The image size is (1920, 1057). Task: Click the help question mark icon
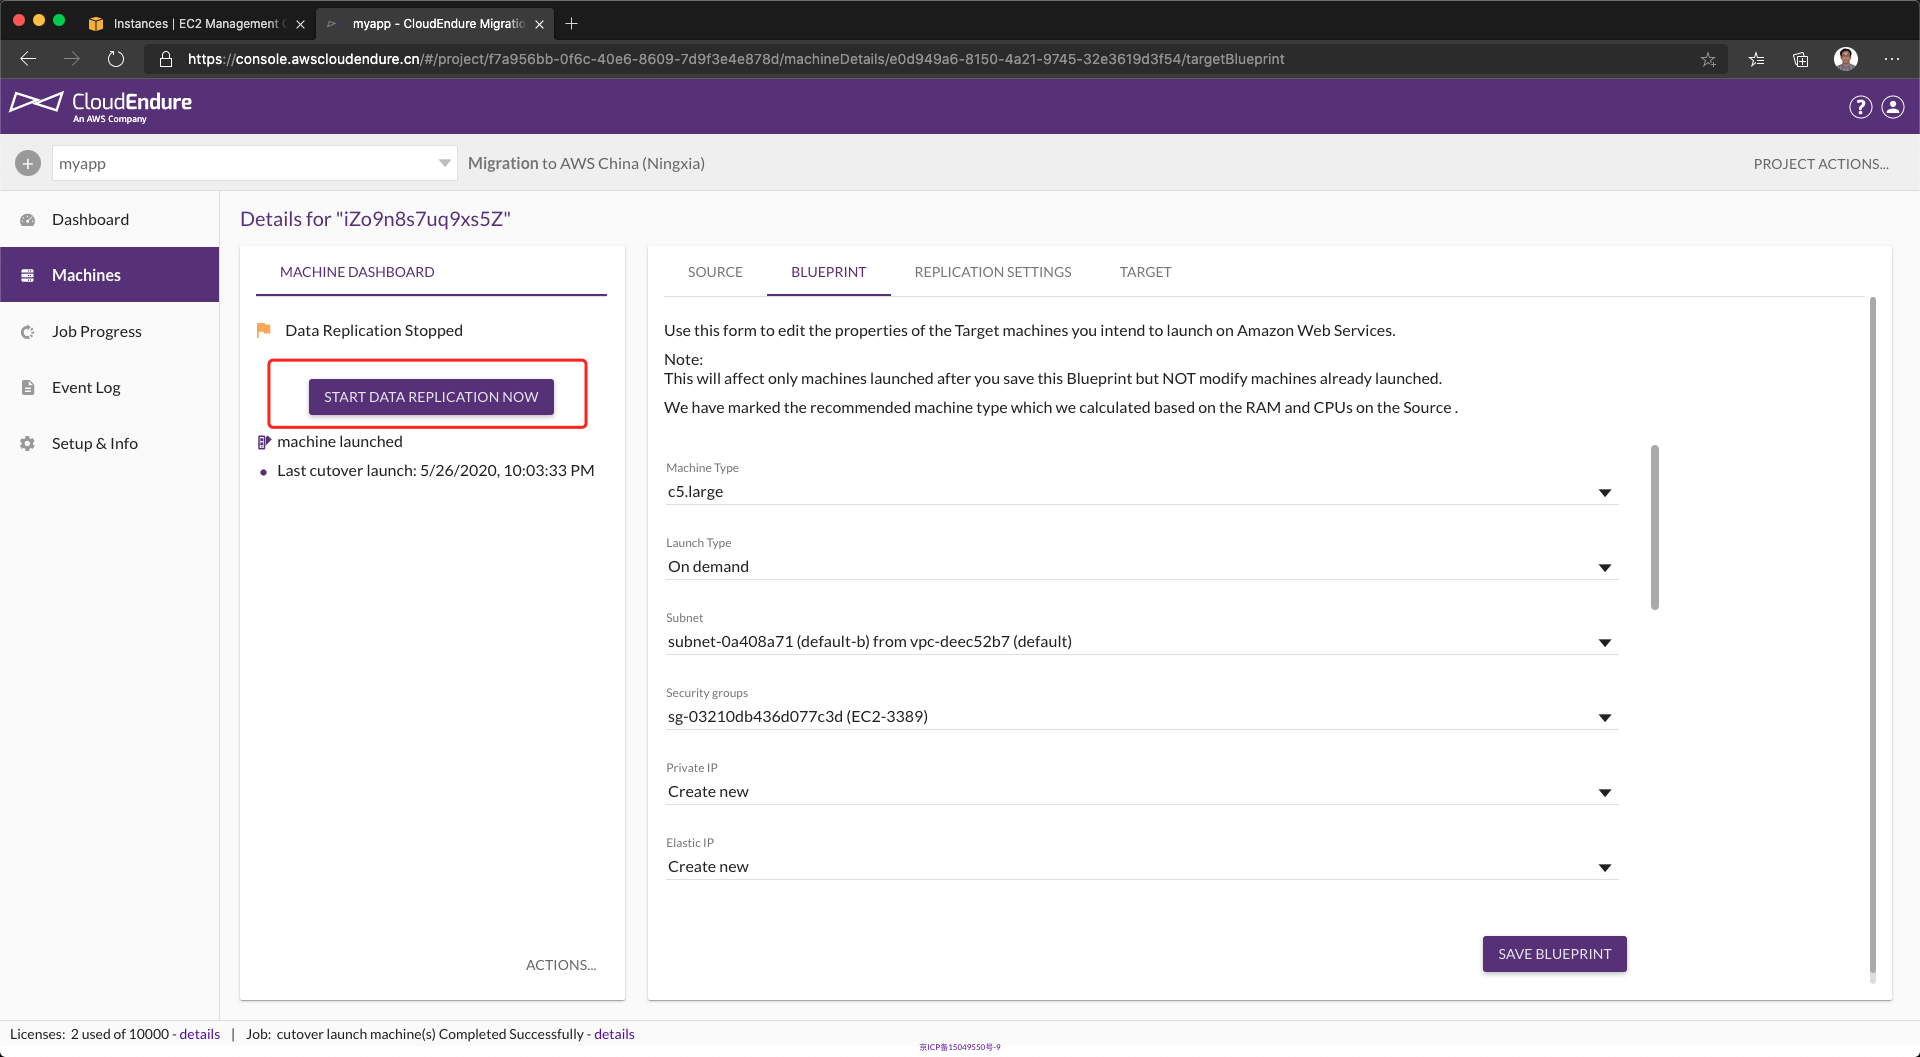tap(1860, 107)
